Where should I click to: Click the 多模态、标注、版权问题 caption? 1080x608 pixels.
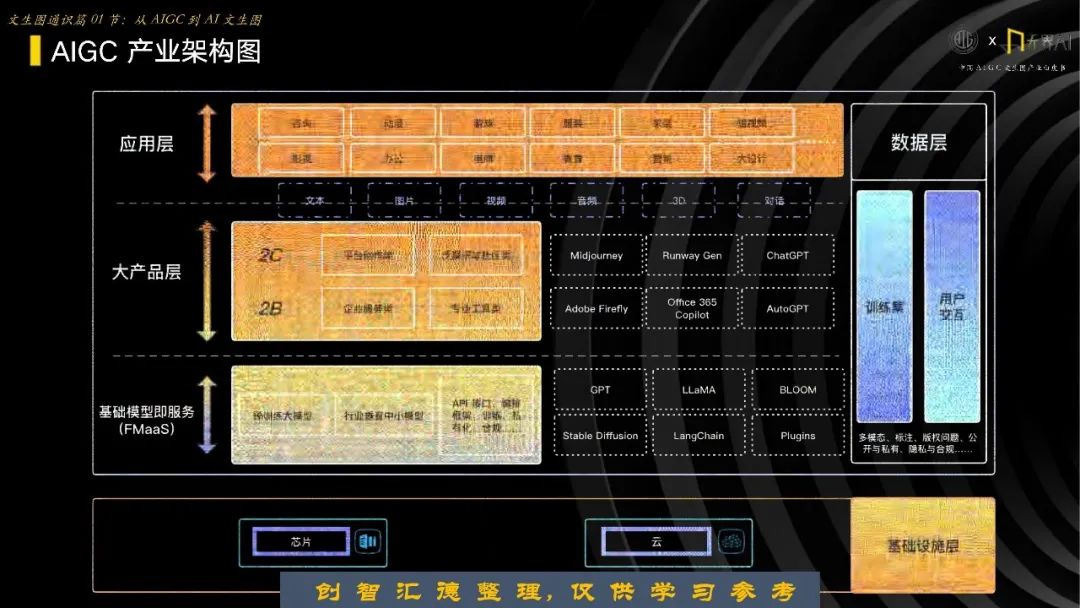click(918, 443)
